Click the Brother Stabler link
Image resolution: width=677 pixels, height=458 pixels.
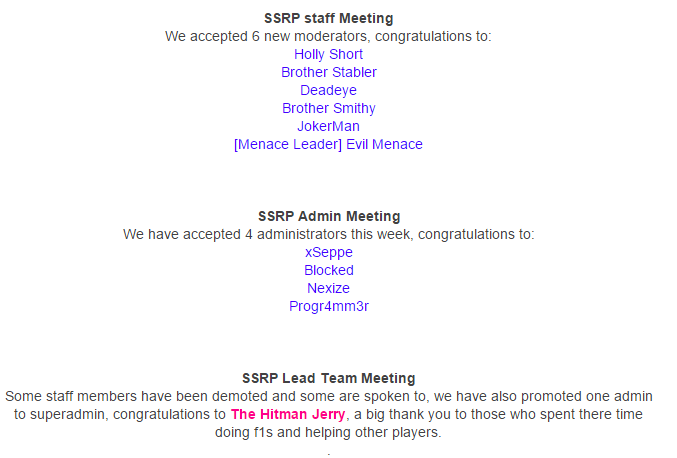[x=329, y=72]
